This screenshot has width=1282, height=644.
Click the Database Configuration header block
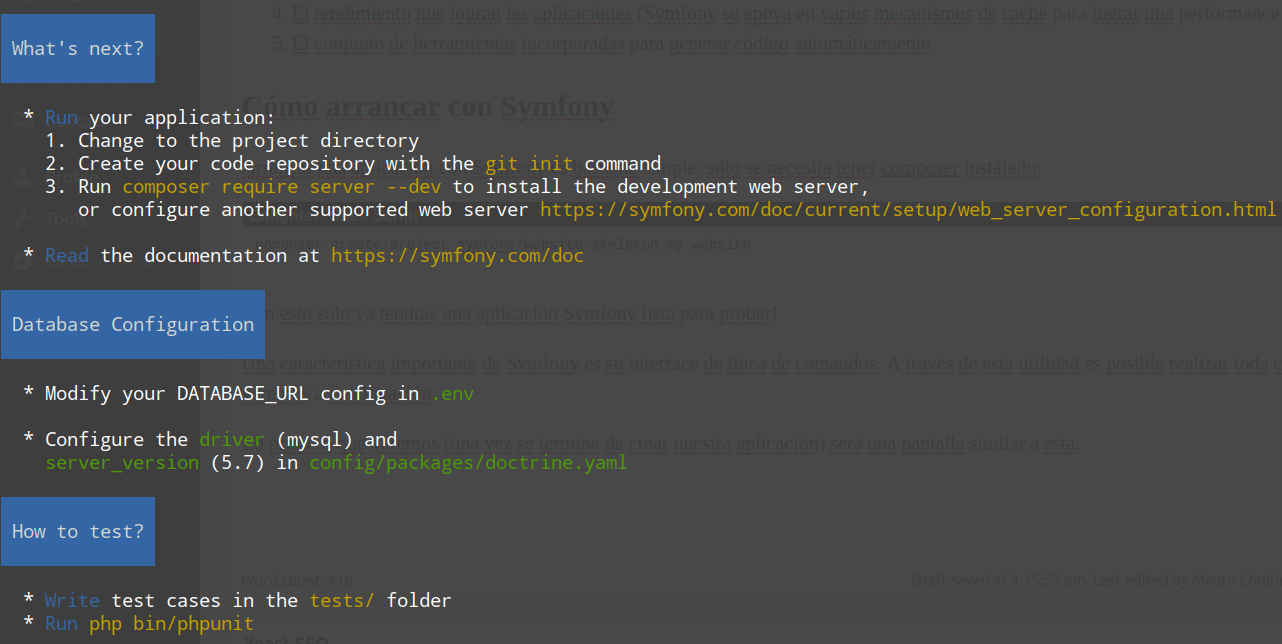pos(133,324)
